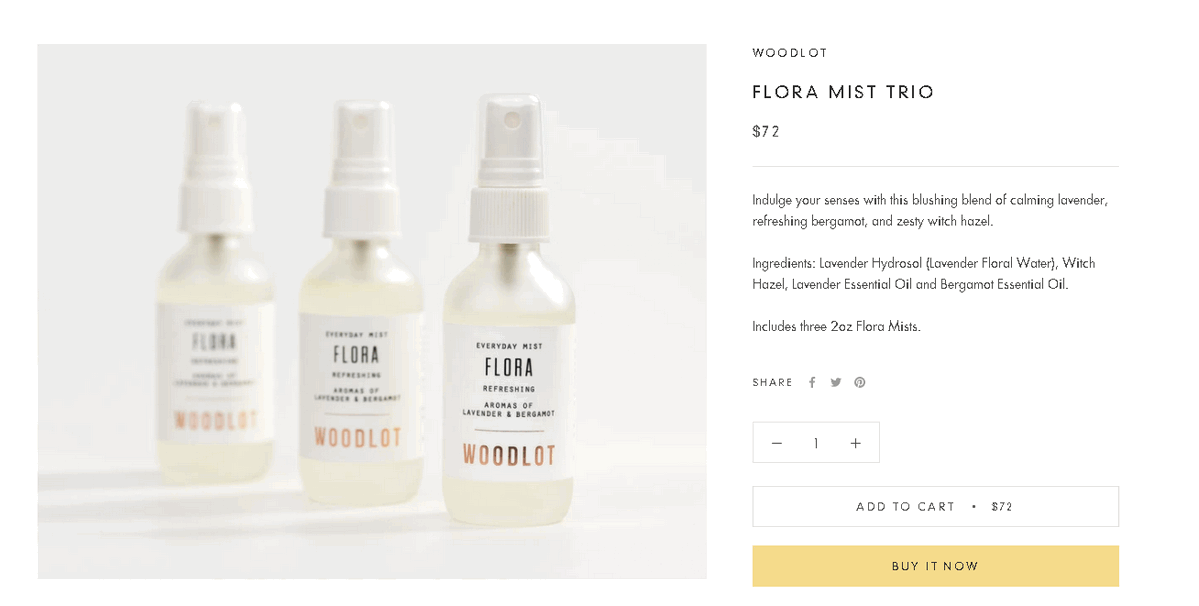Click the sharp front bottle in photo
Viewport: 1199px width, 606px height.
coord(509,309)
